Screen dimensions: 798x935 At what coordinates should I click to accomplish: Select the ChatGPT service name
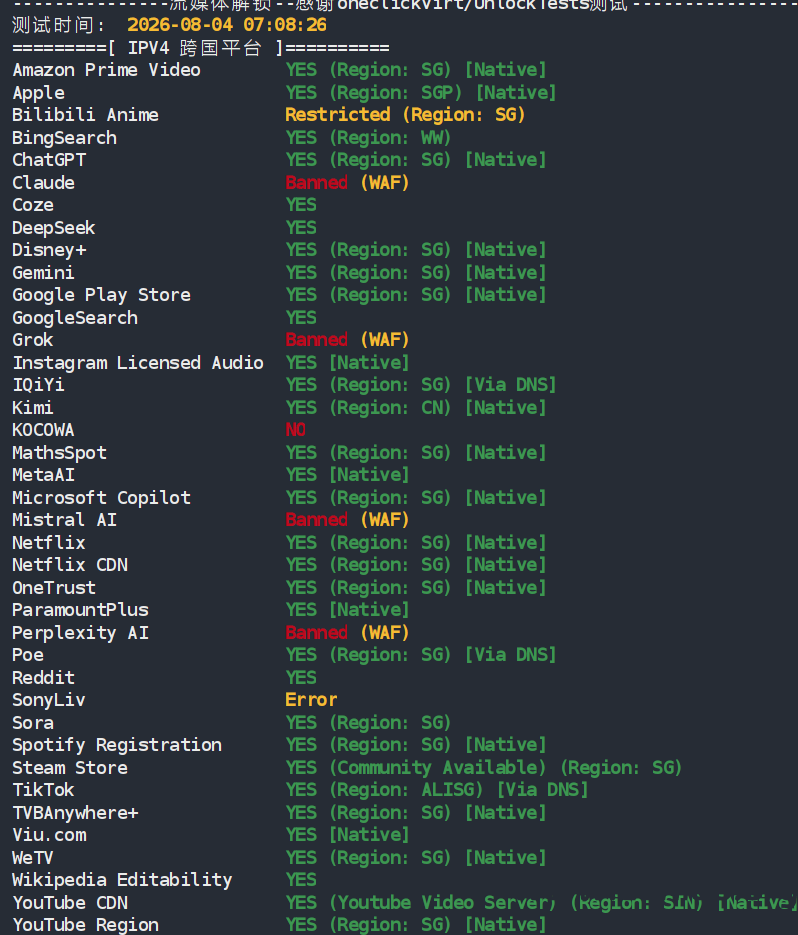click(x=49, y=160)
